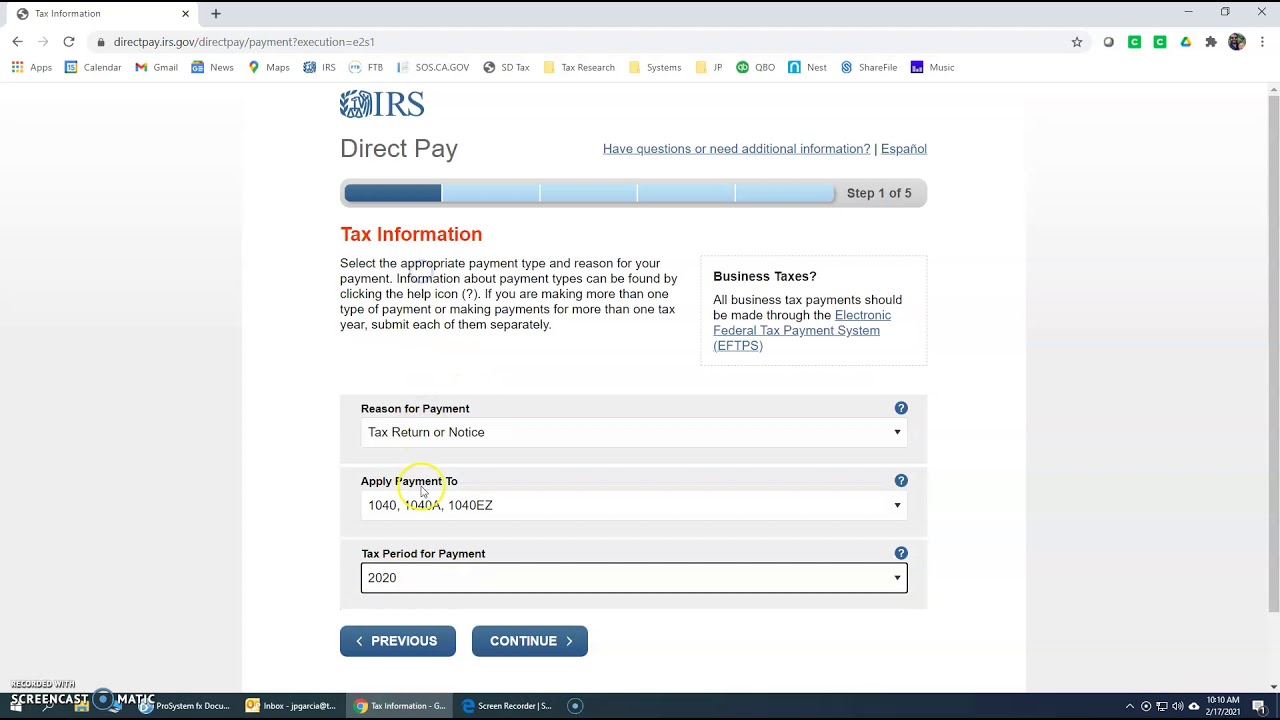The width and height of the screenshot is (1280, 720).
Task: Click the PREVIOUS button
Action: (x=398, y=641)
